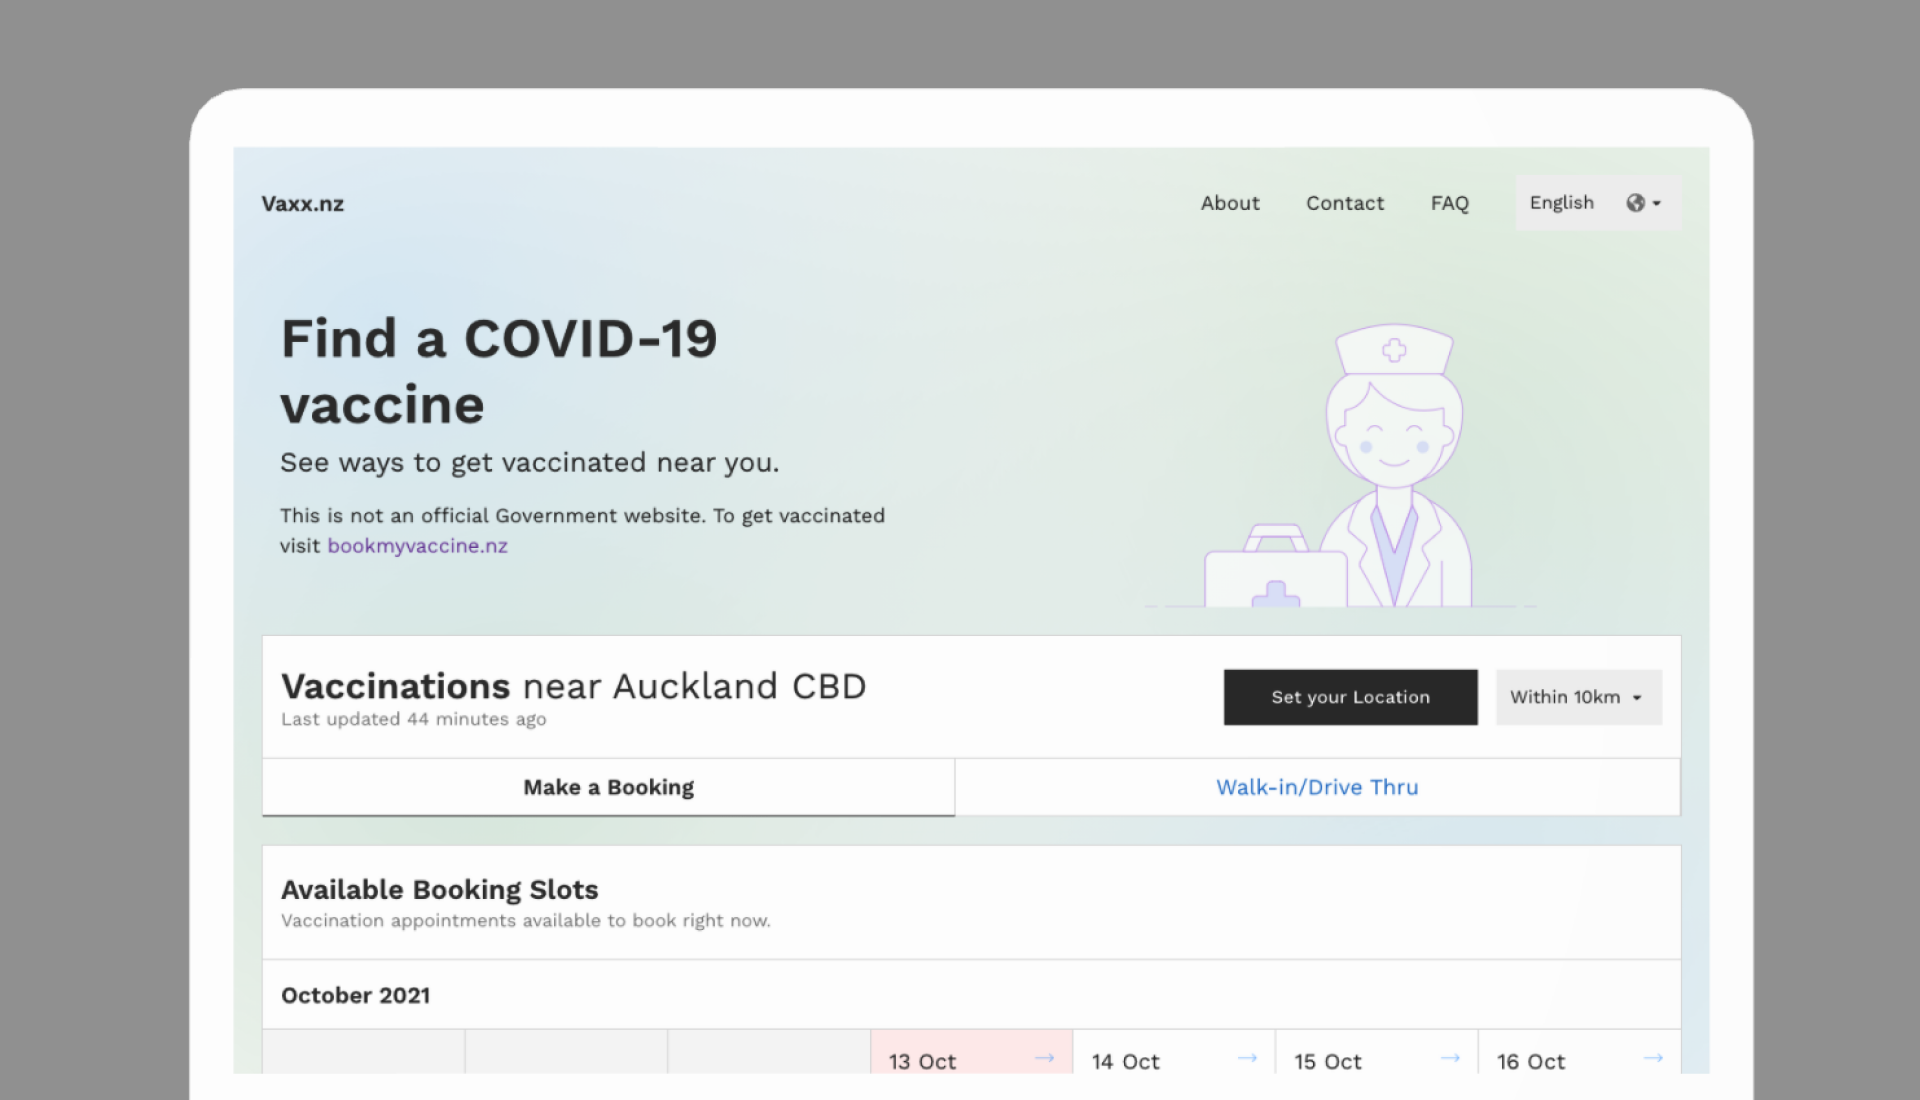The image size is (1920, 1100).
Task: Click the October 2021 month label
Action: click(355, 995)
